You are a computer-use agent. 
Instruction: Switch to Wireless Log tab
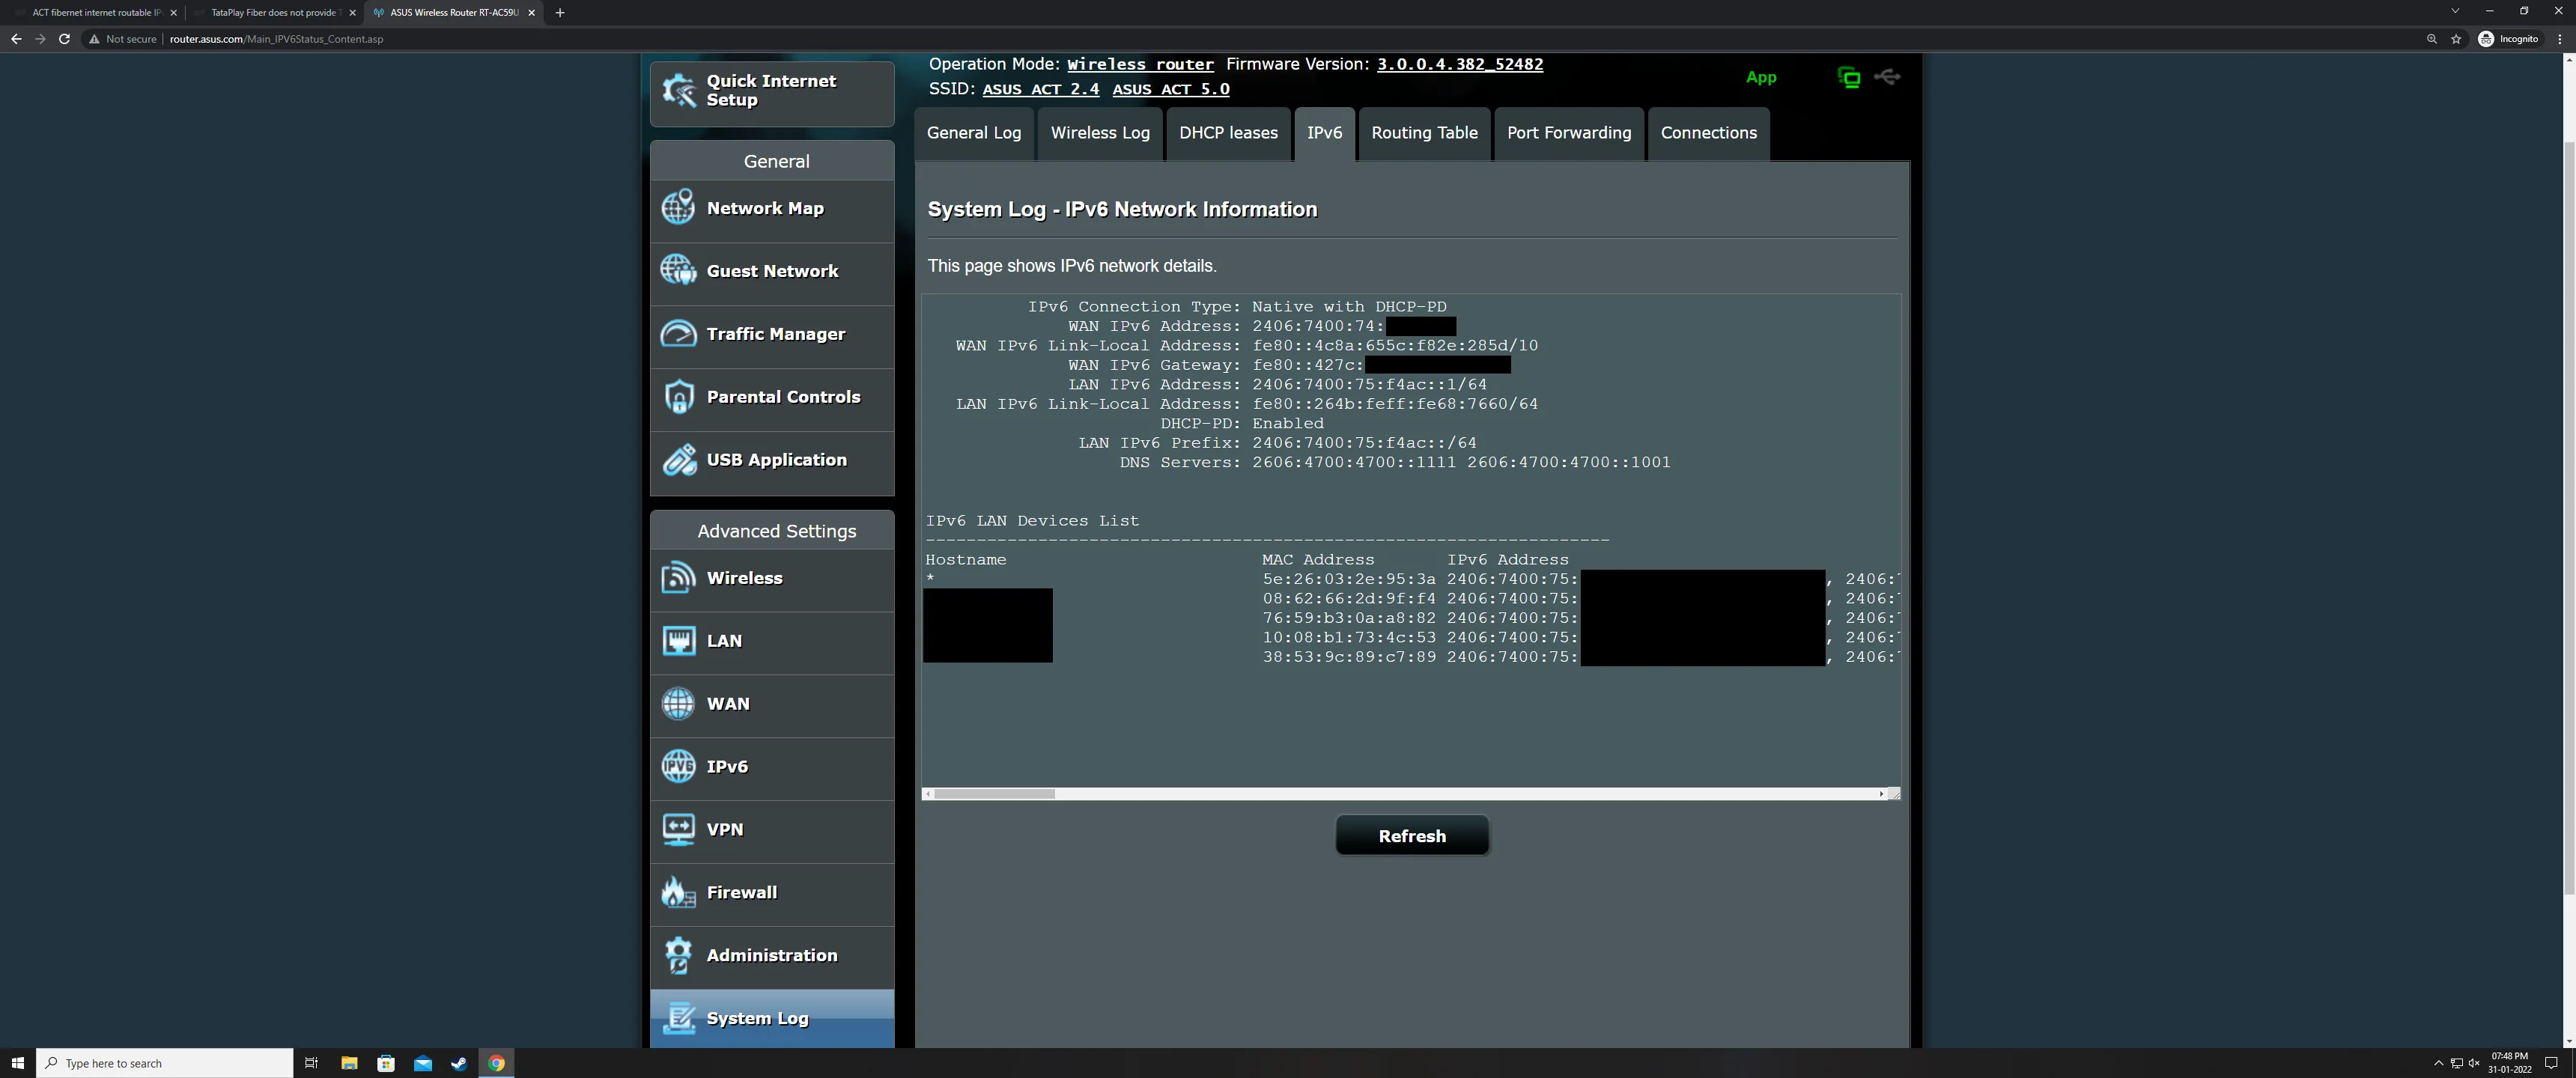pyautogui.click(x=1100, y=133)
